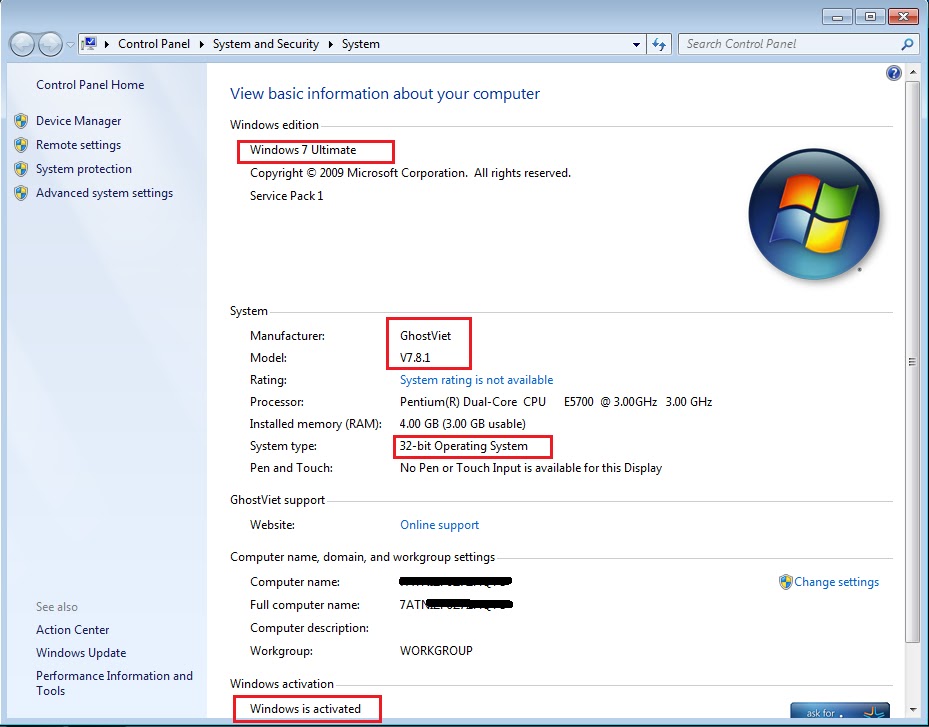Click the Help question mark icon
929x727 pixels.
pos(893,72)
